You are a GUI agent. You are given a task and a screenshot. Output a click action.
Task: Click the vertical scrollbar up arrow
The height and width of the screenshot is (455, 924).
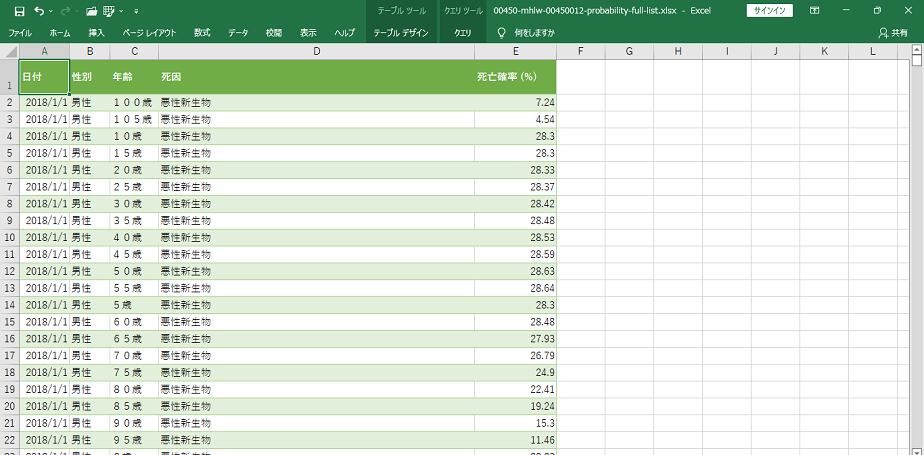pyautogui.click(x=918, y=51)
